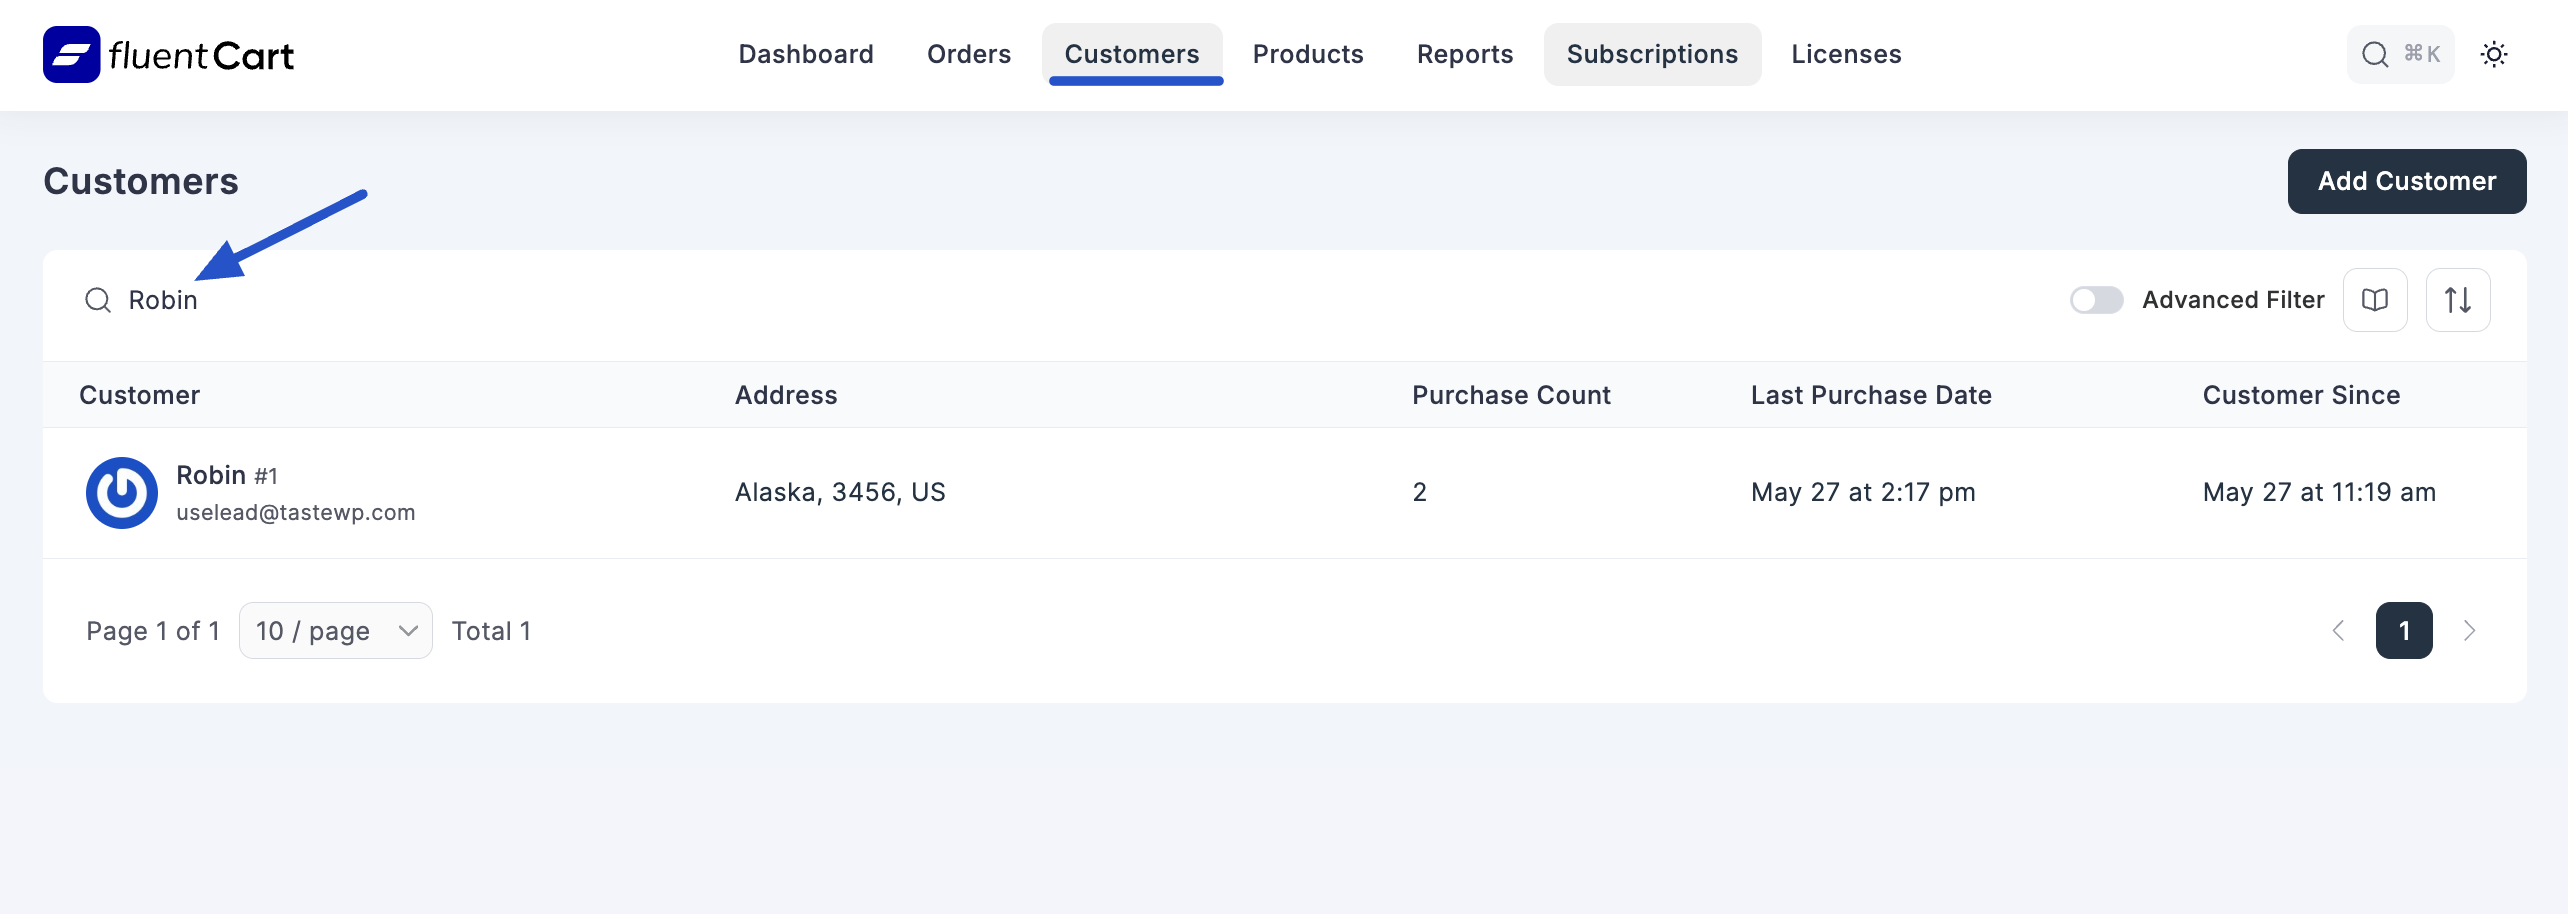The height and width of the screenshot is (914, 2568).
Task: Open the 10 / page dropdown
Action: (x=335, y=630)
